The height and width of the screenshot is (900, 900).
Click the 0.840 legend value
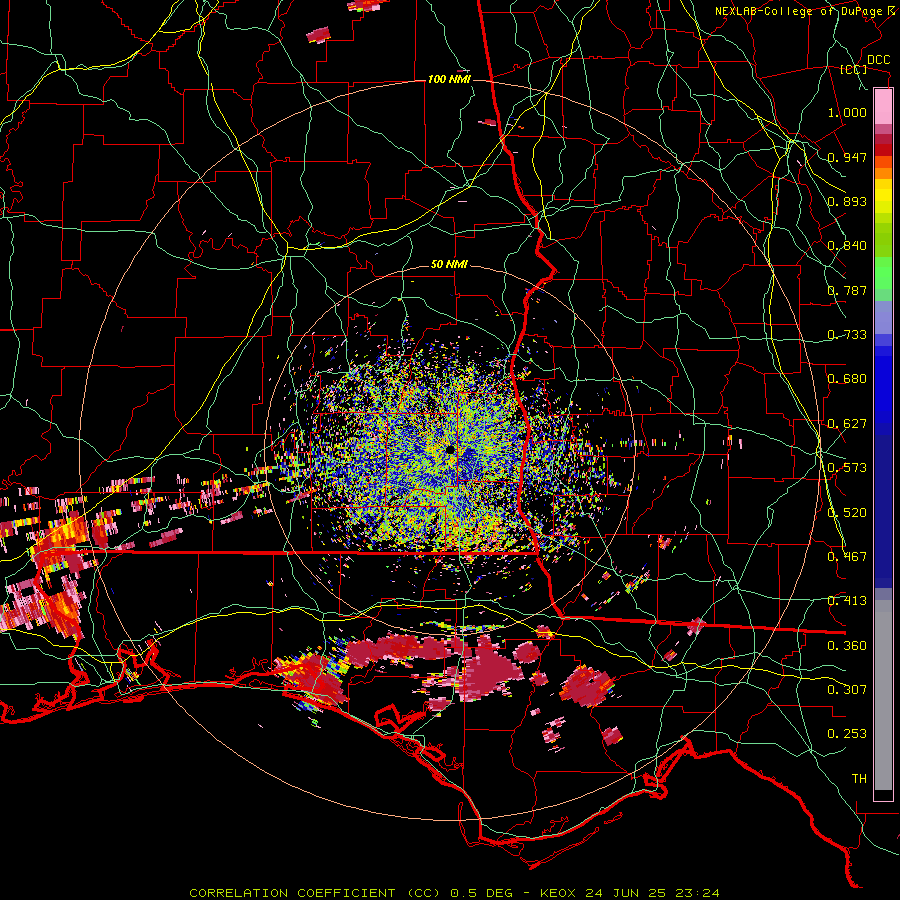(847, 246)
